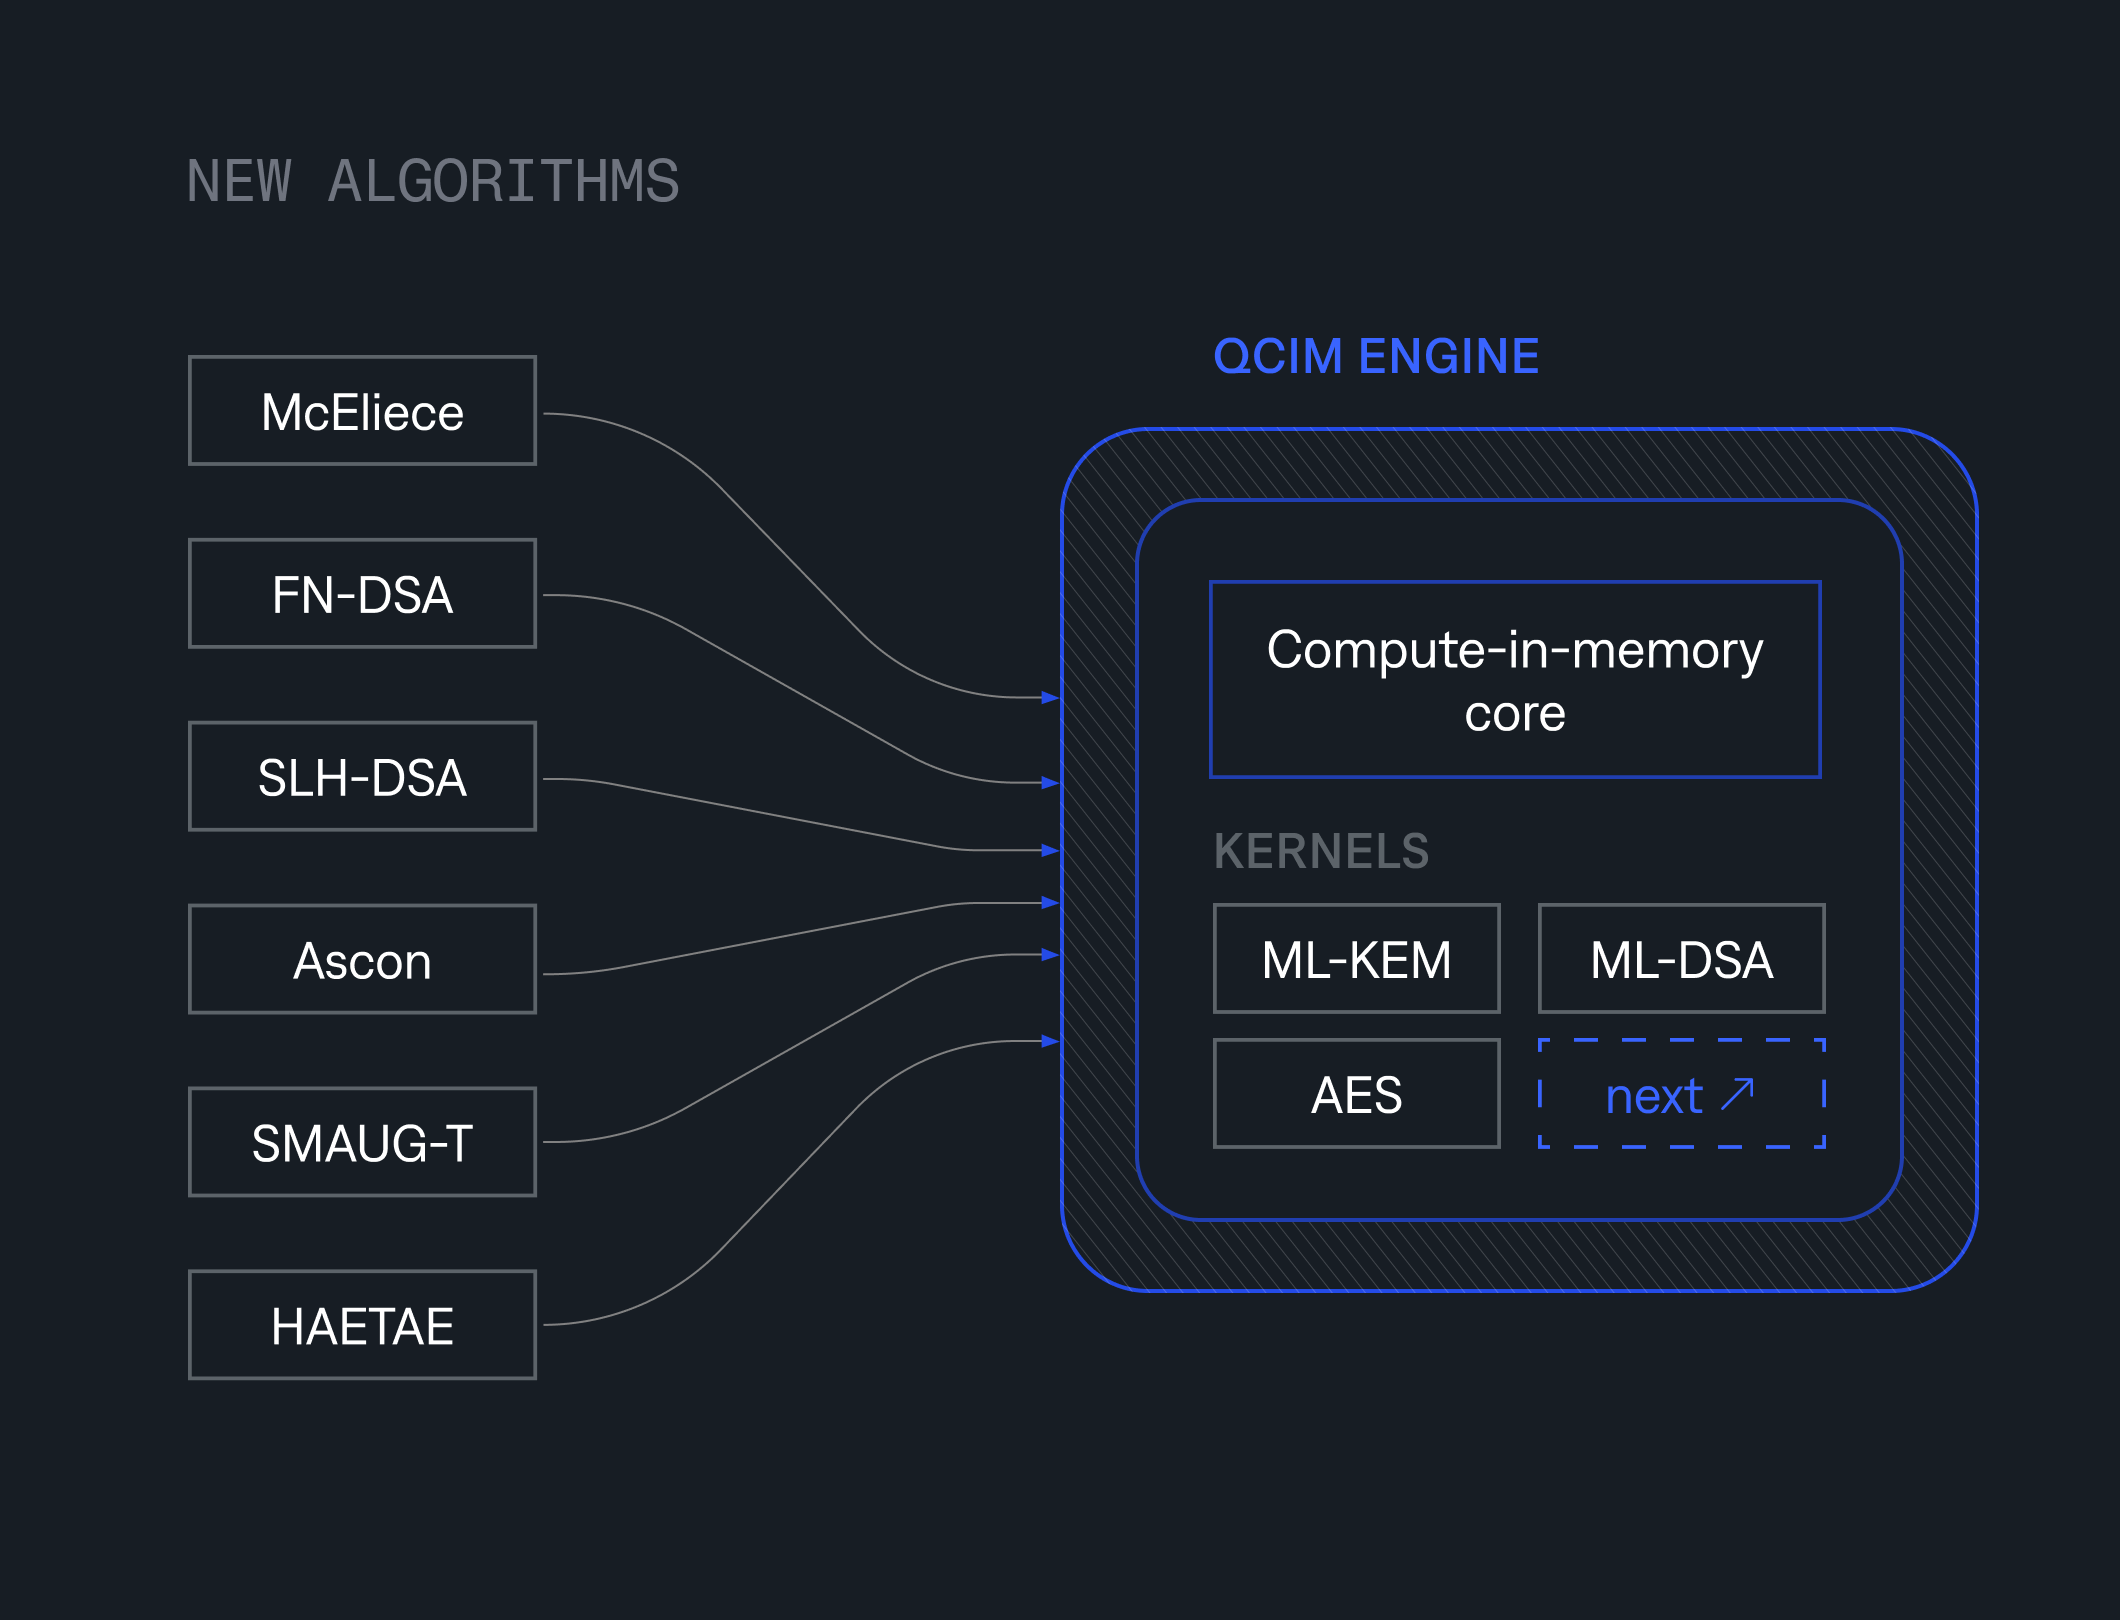Click the McEliece algorithm box

coord(362,411)
